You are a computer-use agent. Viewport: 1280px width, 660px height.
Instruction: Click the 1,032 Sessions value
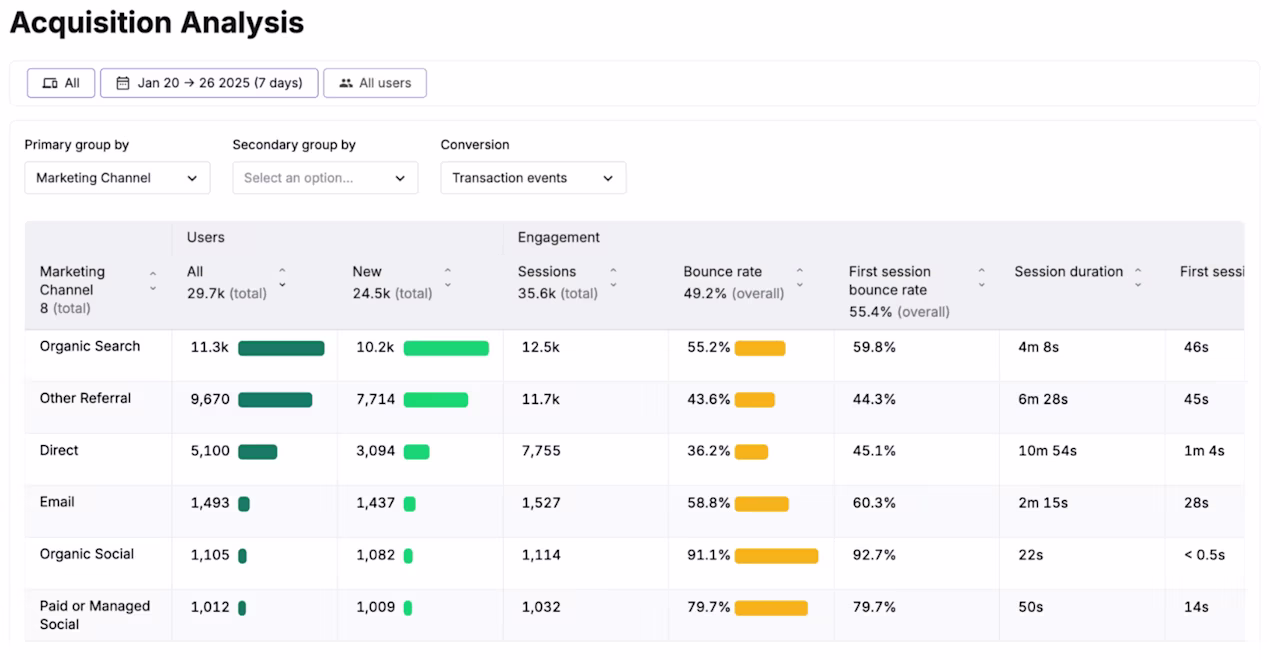(x=541, y=607)
